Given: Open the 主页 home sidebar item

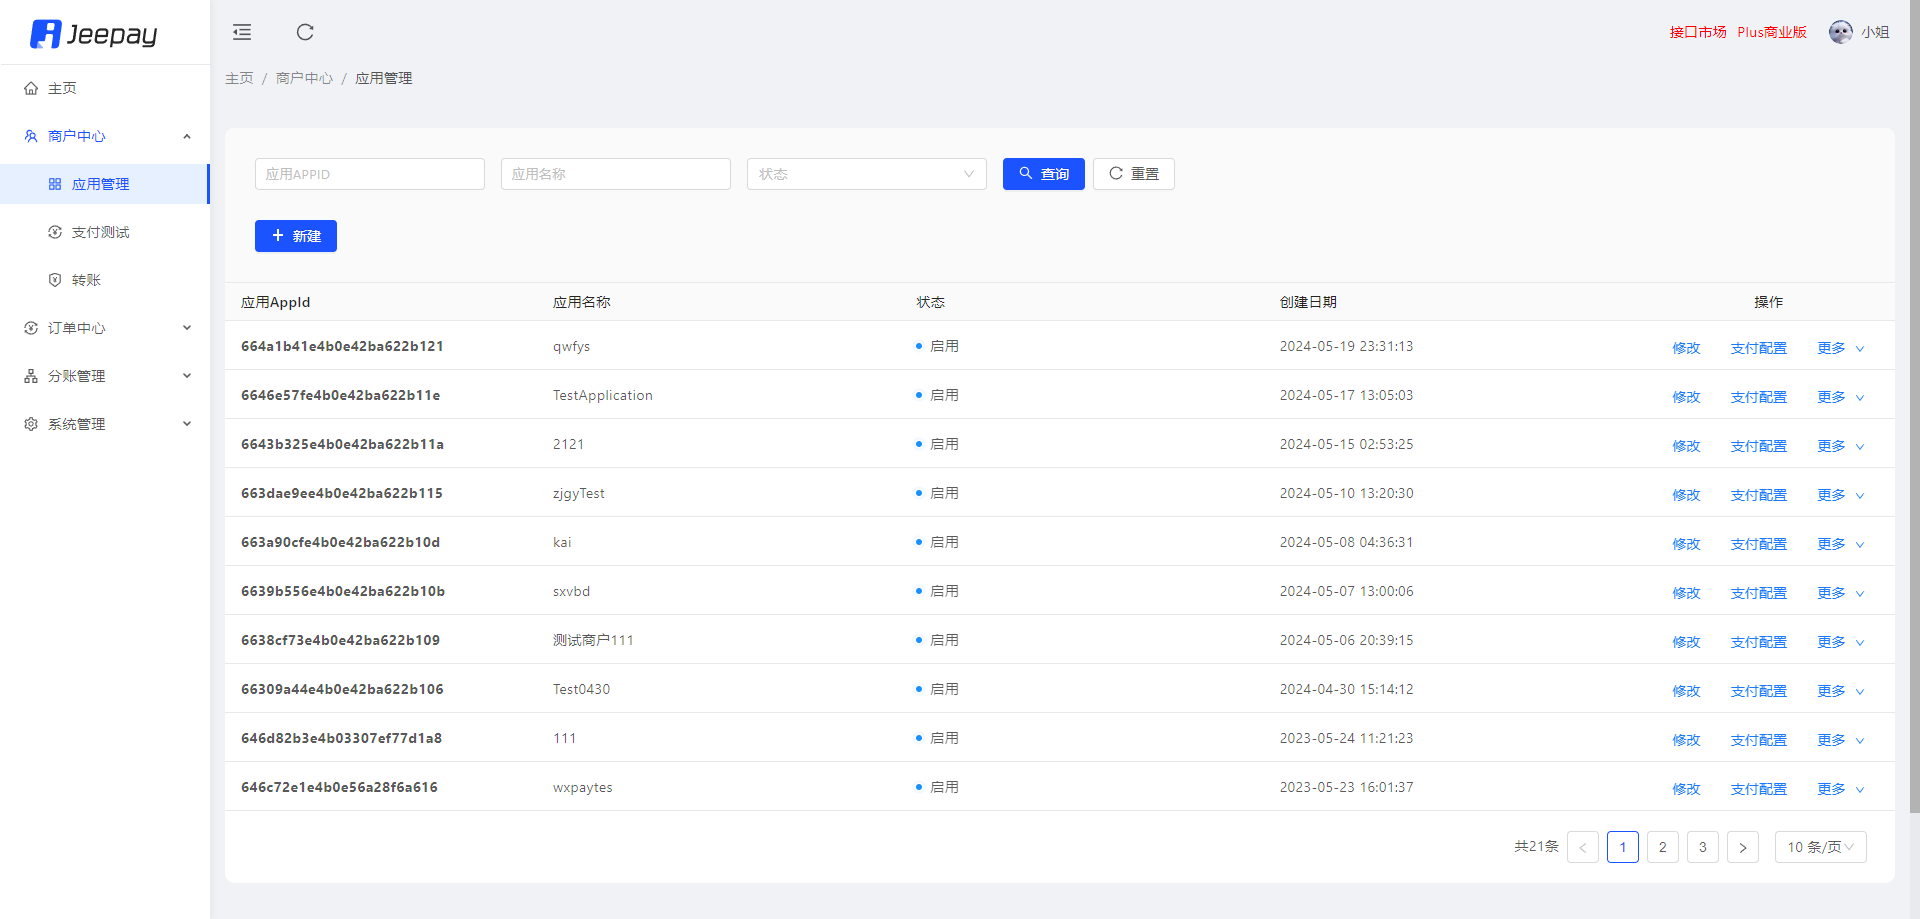Looking at the screenshot, I should click(62, 88).
